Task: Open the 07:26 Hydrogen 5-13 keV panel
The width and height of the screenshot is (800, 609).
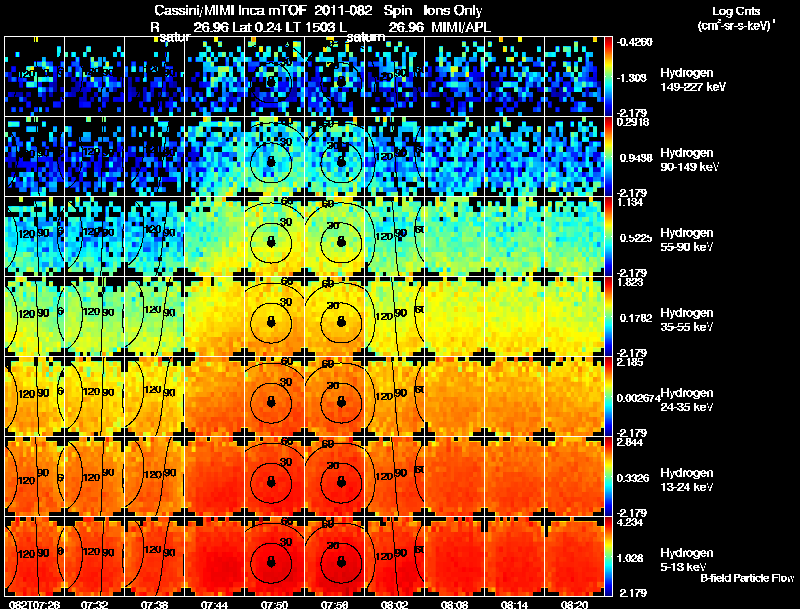Action: coord(34,556)
